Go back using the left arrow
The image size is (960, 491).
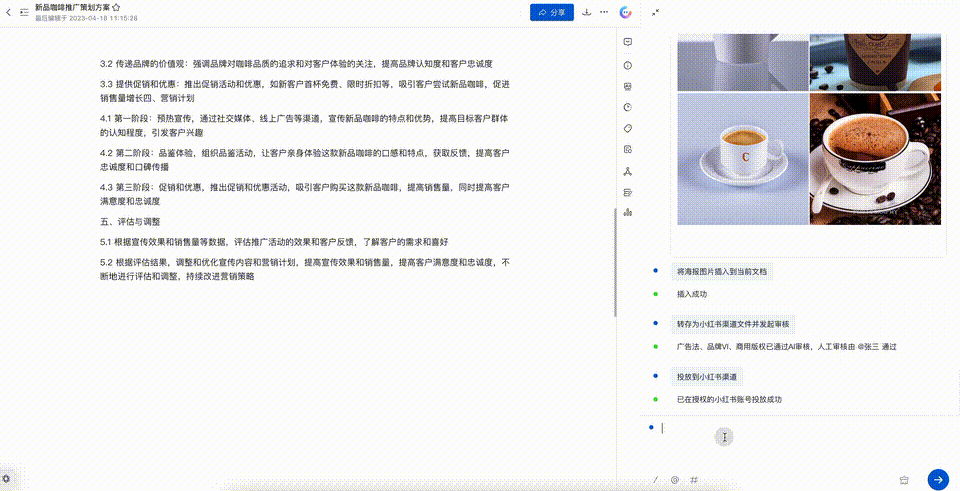click(x=9, y=13)
